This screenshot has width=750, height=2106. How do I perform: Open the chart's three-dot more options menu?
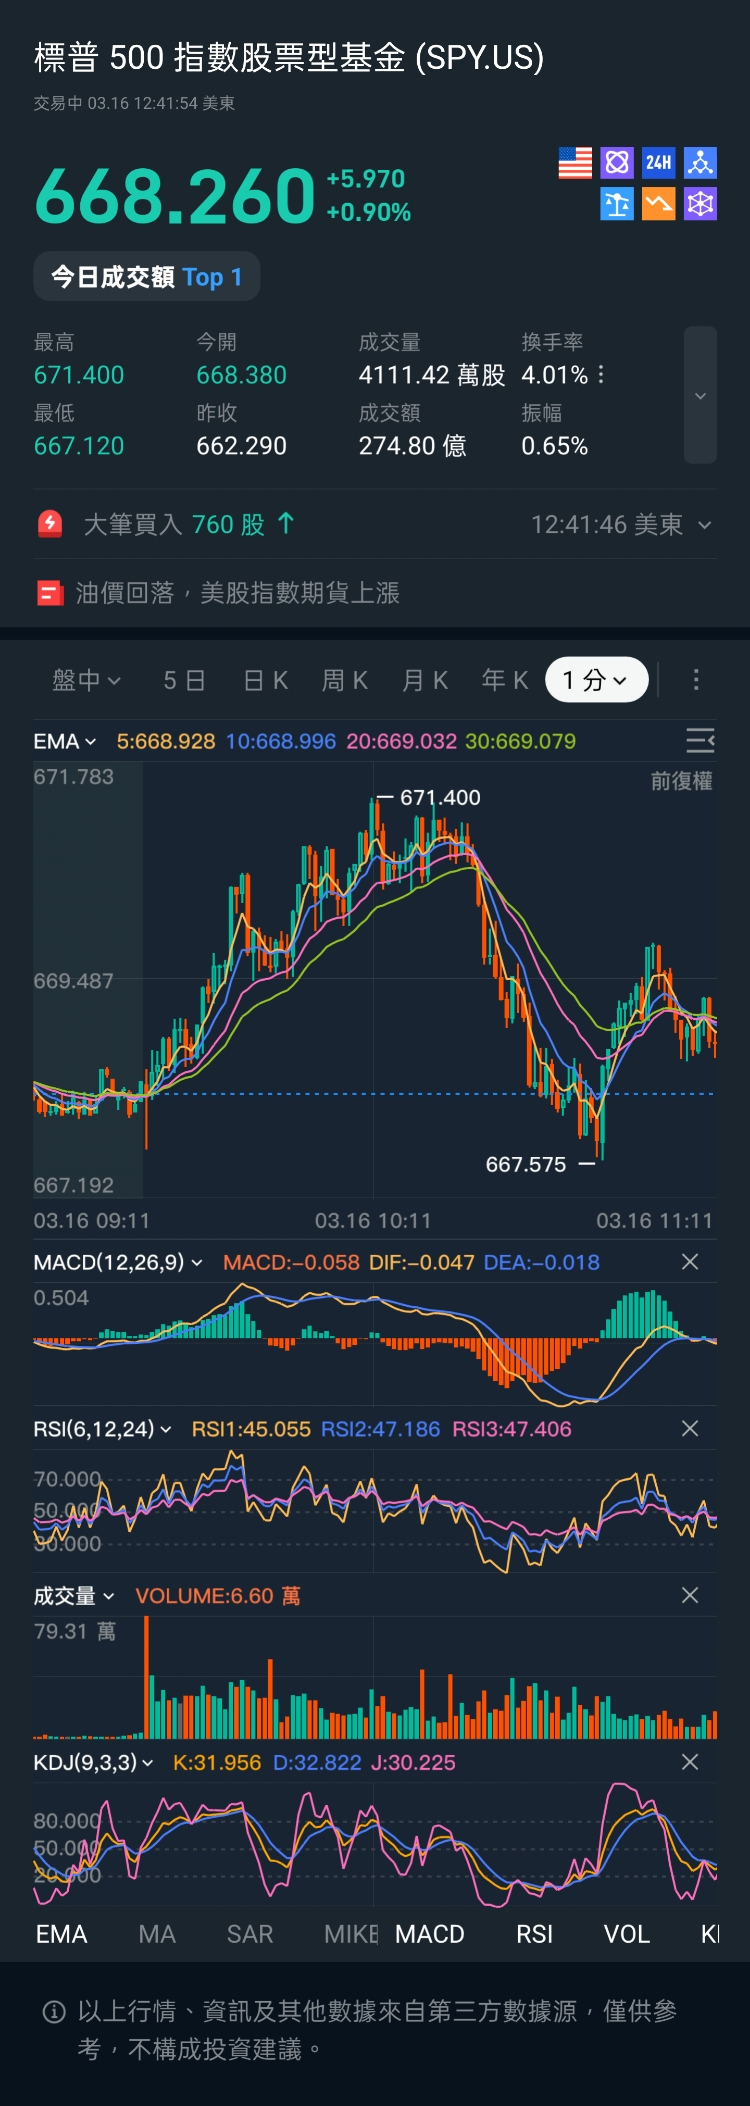(x=696, y=680)
